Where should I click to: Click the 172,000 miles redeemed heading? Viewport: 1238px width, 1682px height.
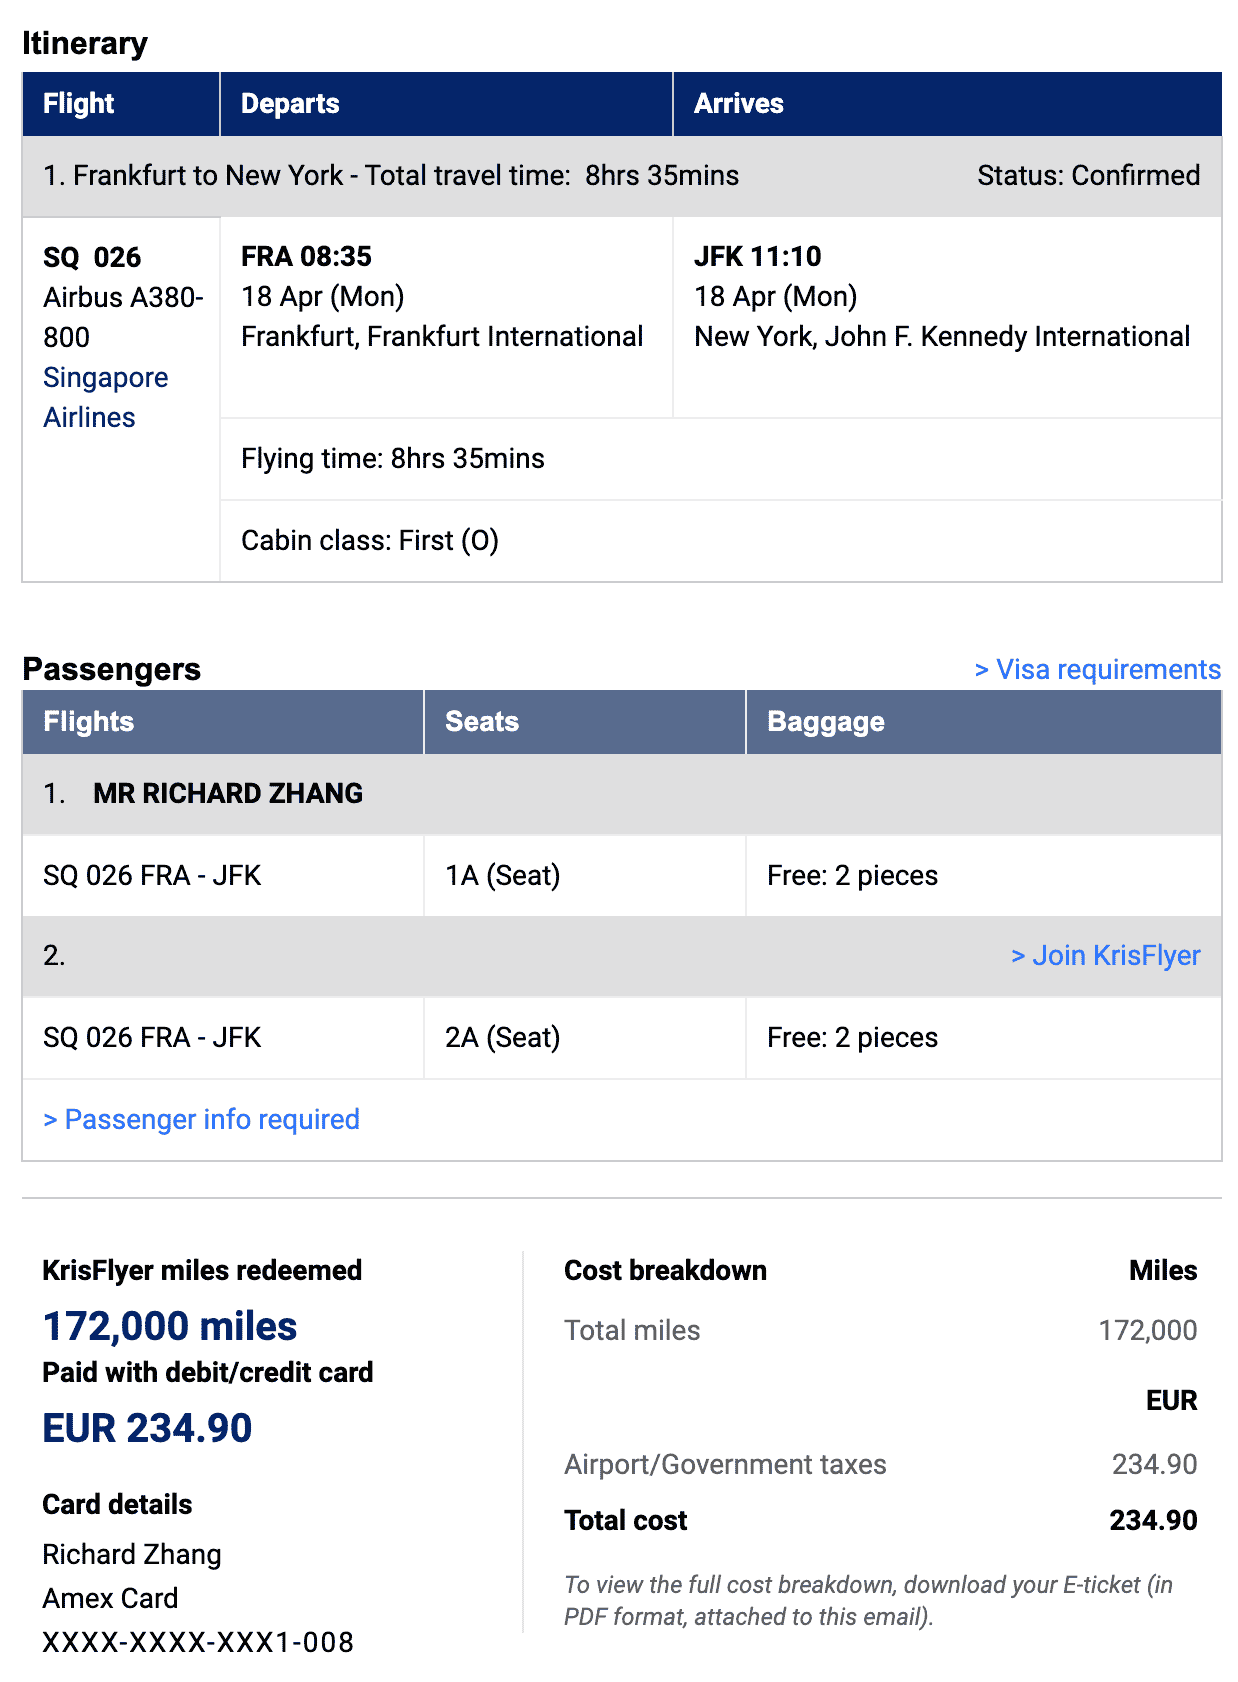[x=169, y=1326]
